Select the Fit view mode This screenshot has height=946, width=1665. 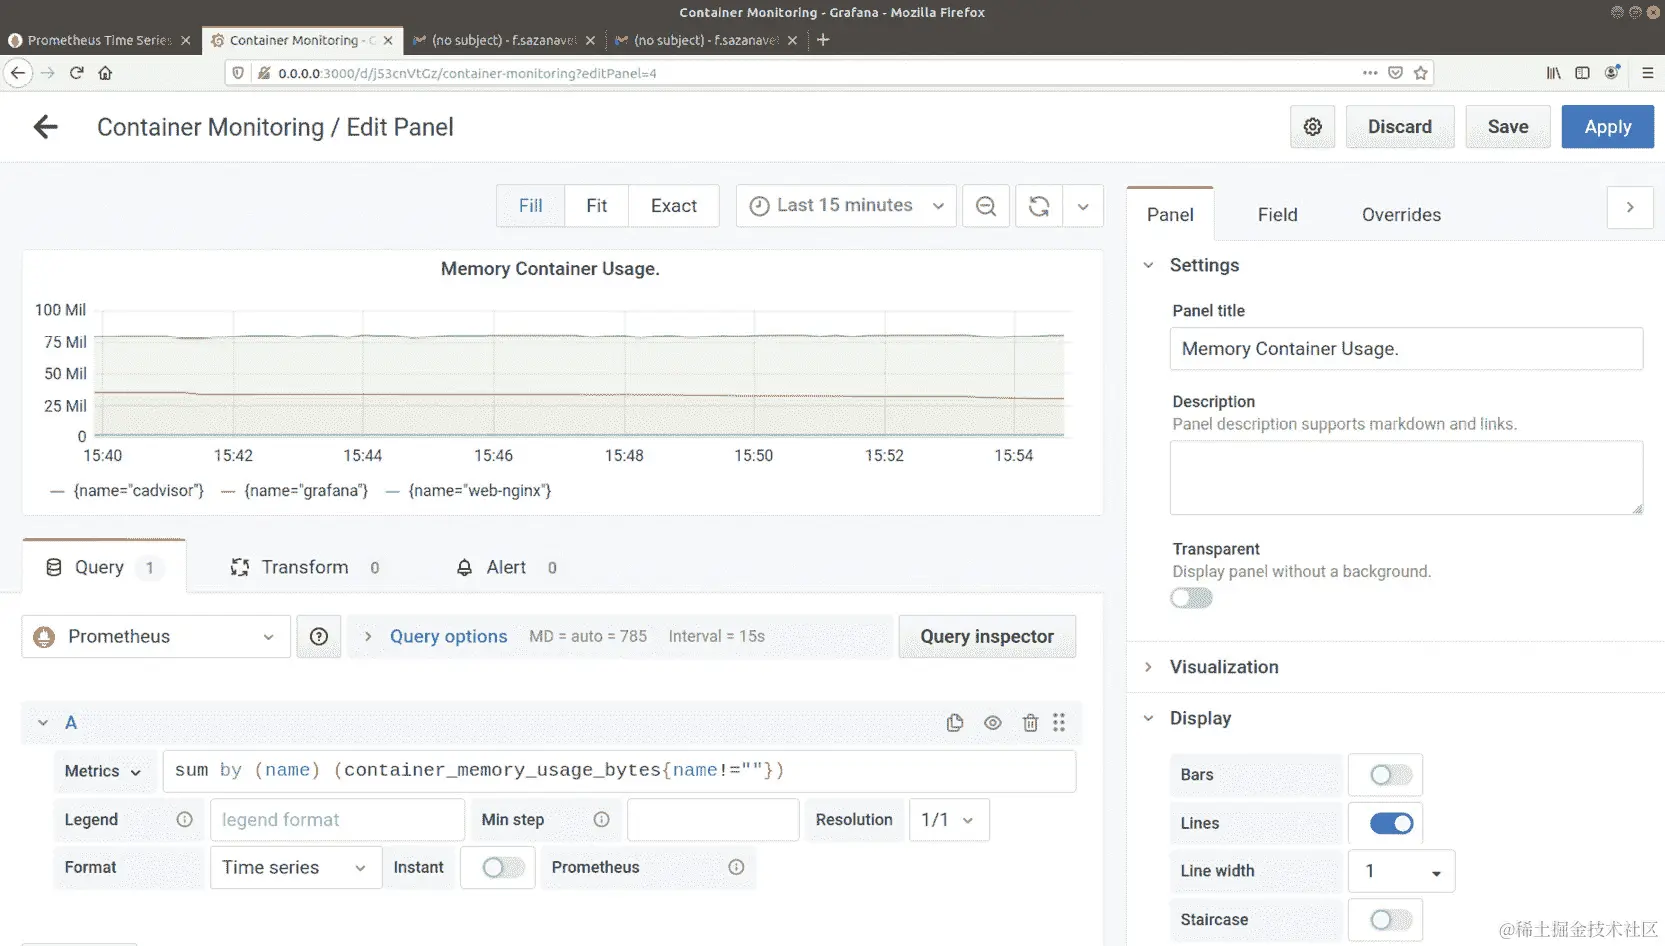click(x=597, y=206)
